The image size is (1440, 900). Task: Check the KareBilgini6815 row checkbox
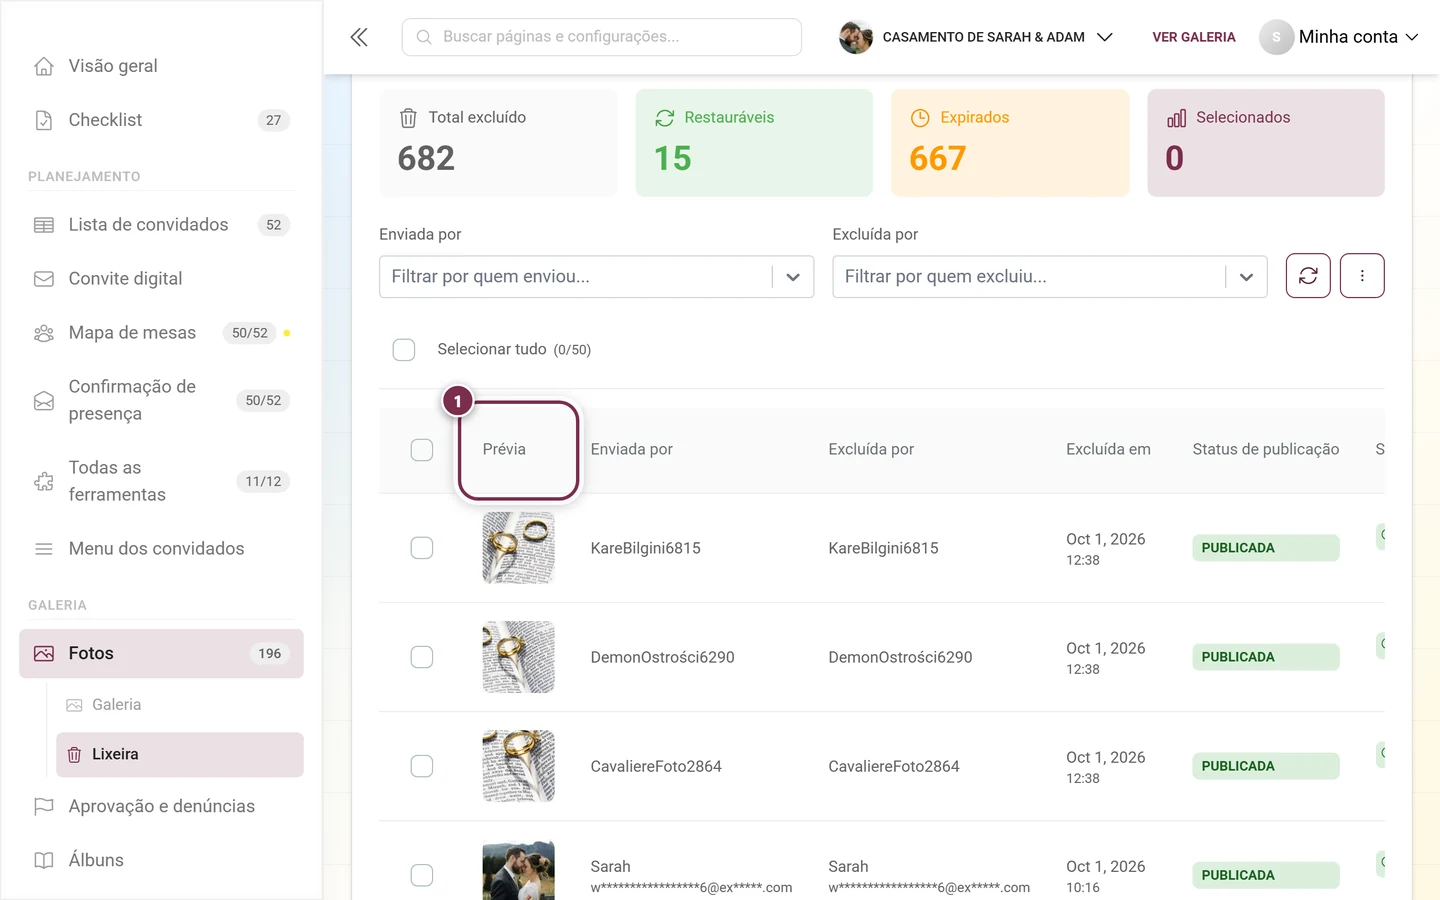[422, 548]
